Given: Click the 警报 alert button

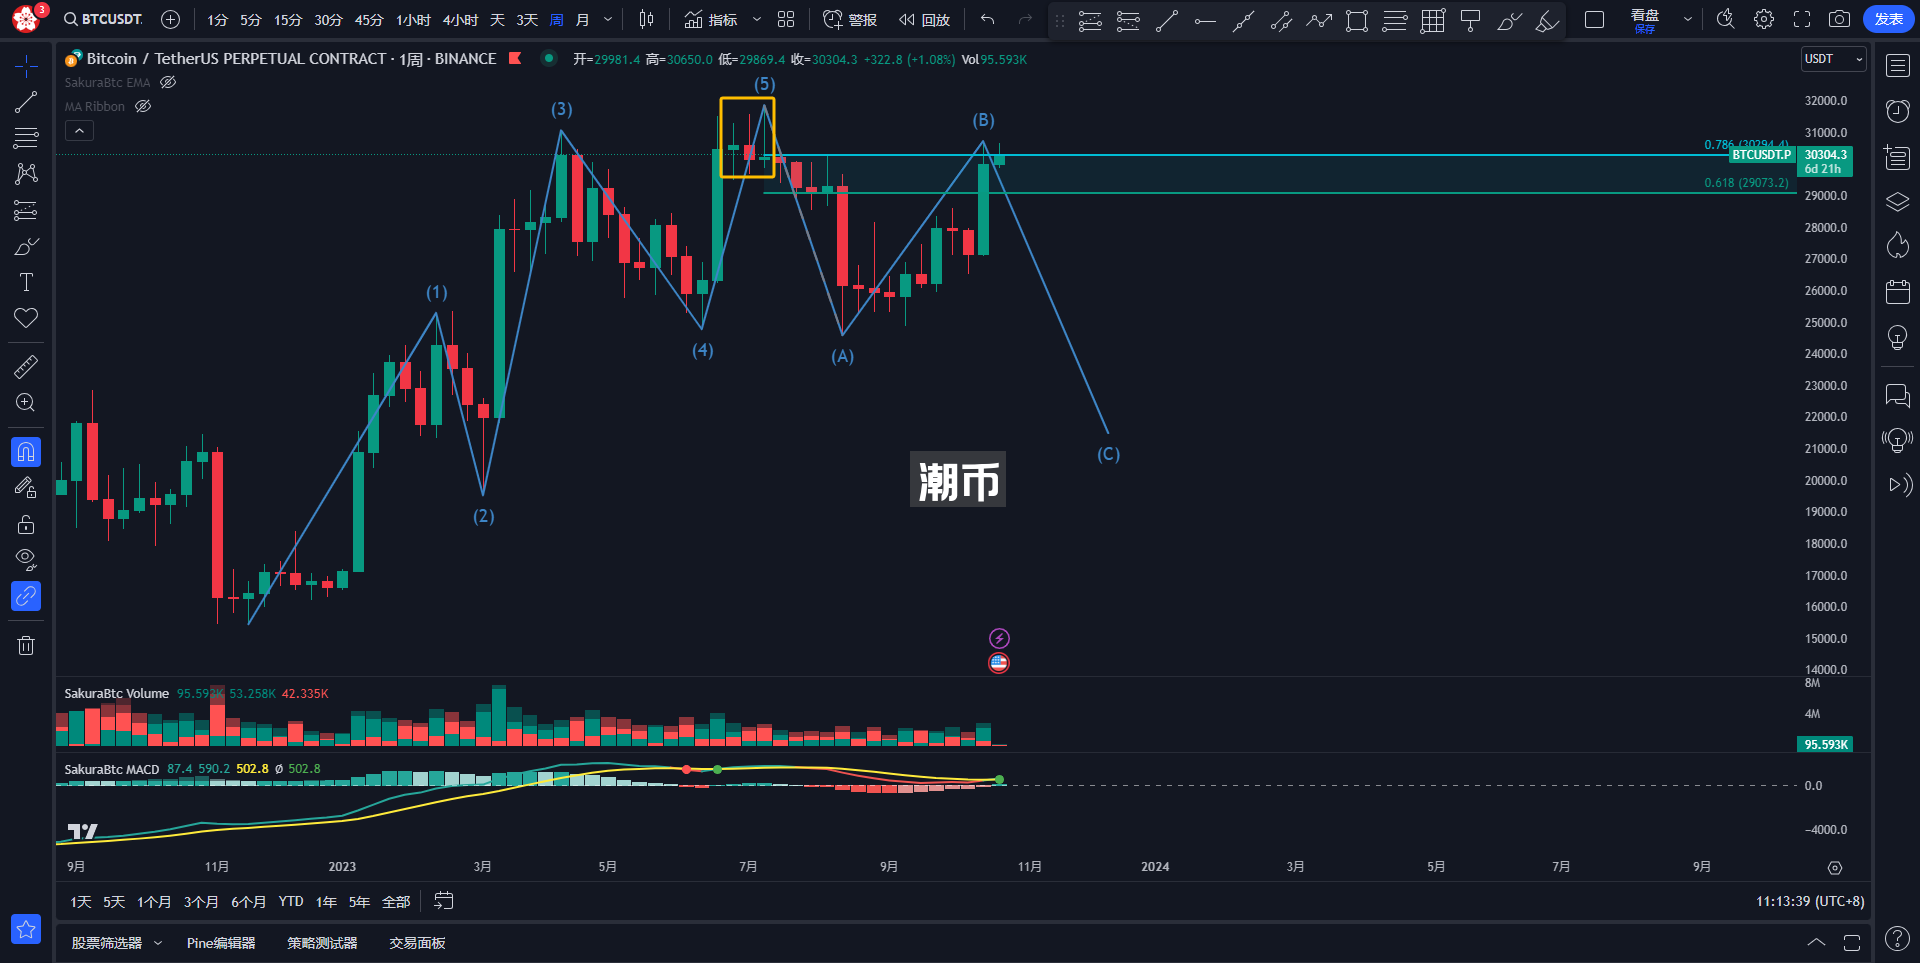Looking at the screenshot, I should (849, 19).
